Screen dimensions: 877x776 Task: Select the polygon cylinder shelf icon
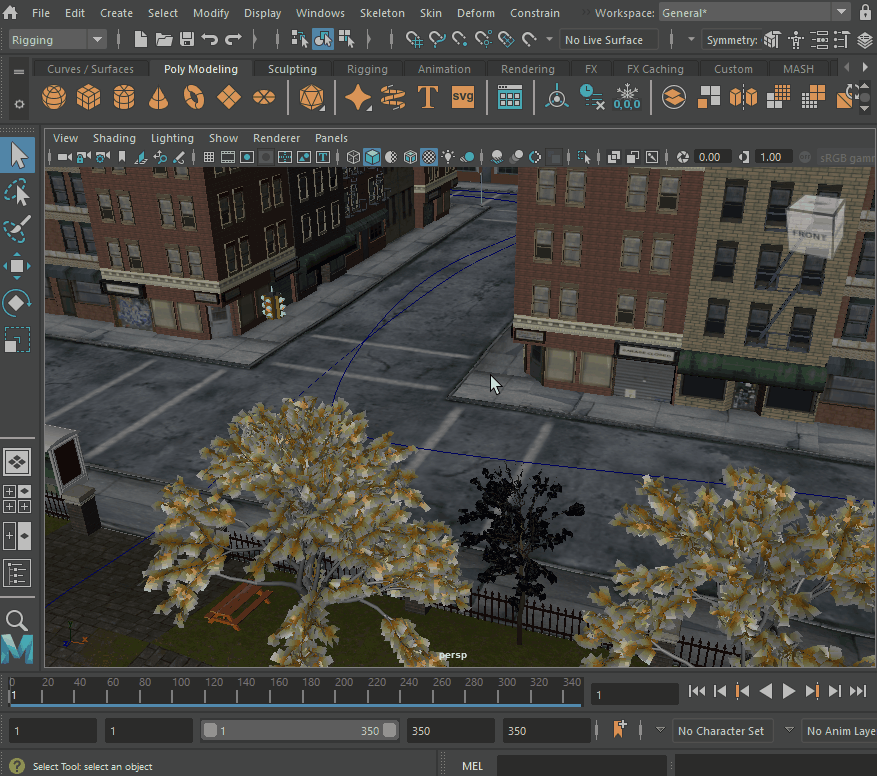pyautogui.click(x=124, y=98)
